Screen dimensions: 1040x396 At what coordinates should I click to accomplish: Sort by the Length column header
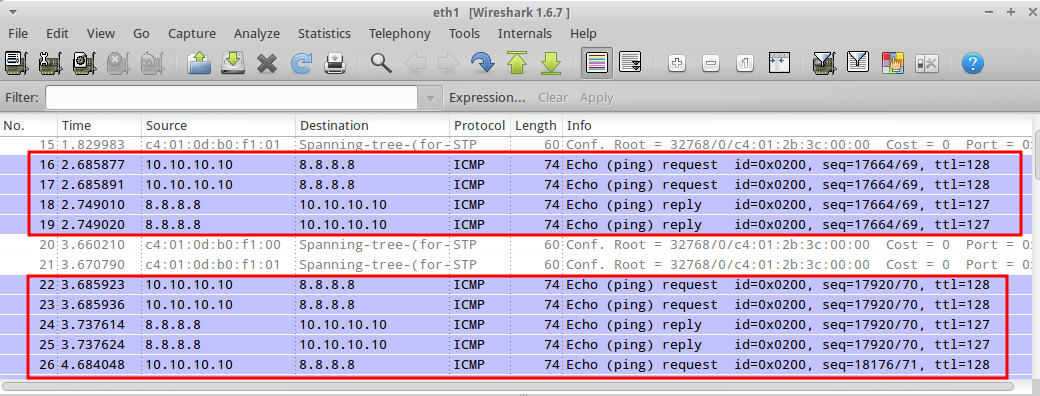tap(536, 125)
